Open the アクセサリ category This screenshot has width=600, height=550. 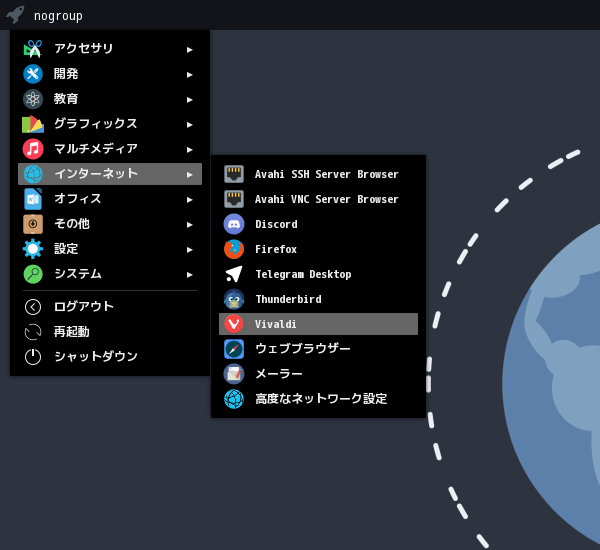coord(110,49)
